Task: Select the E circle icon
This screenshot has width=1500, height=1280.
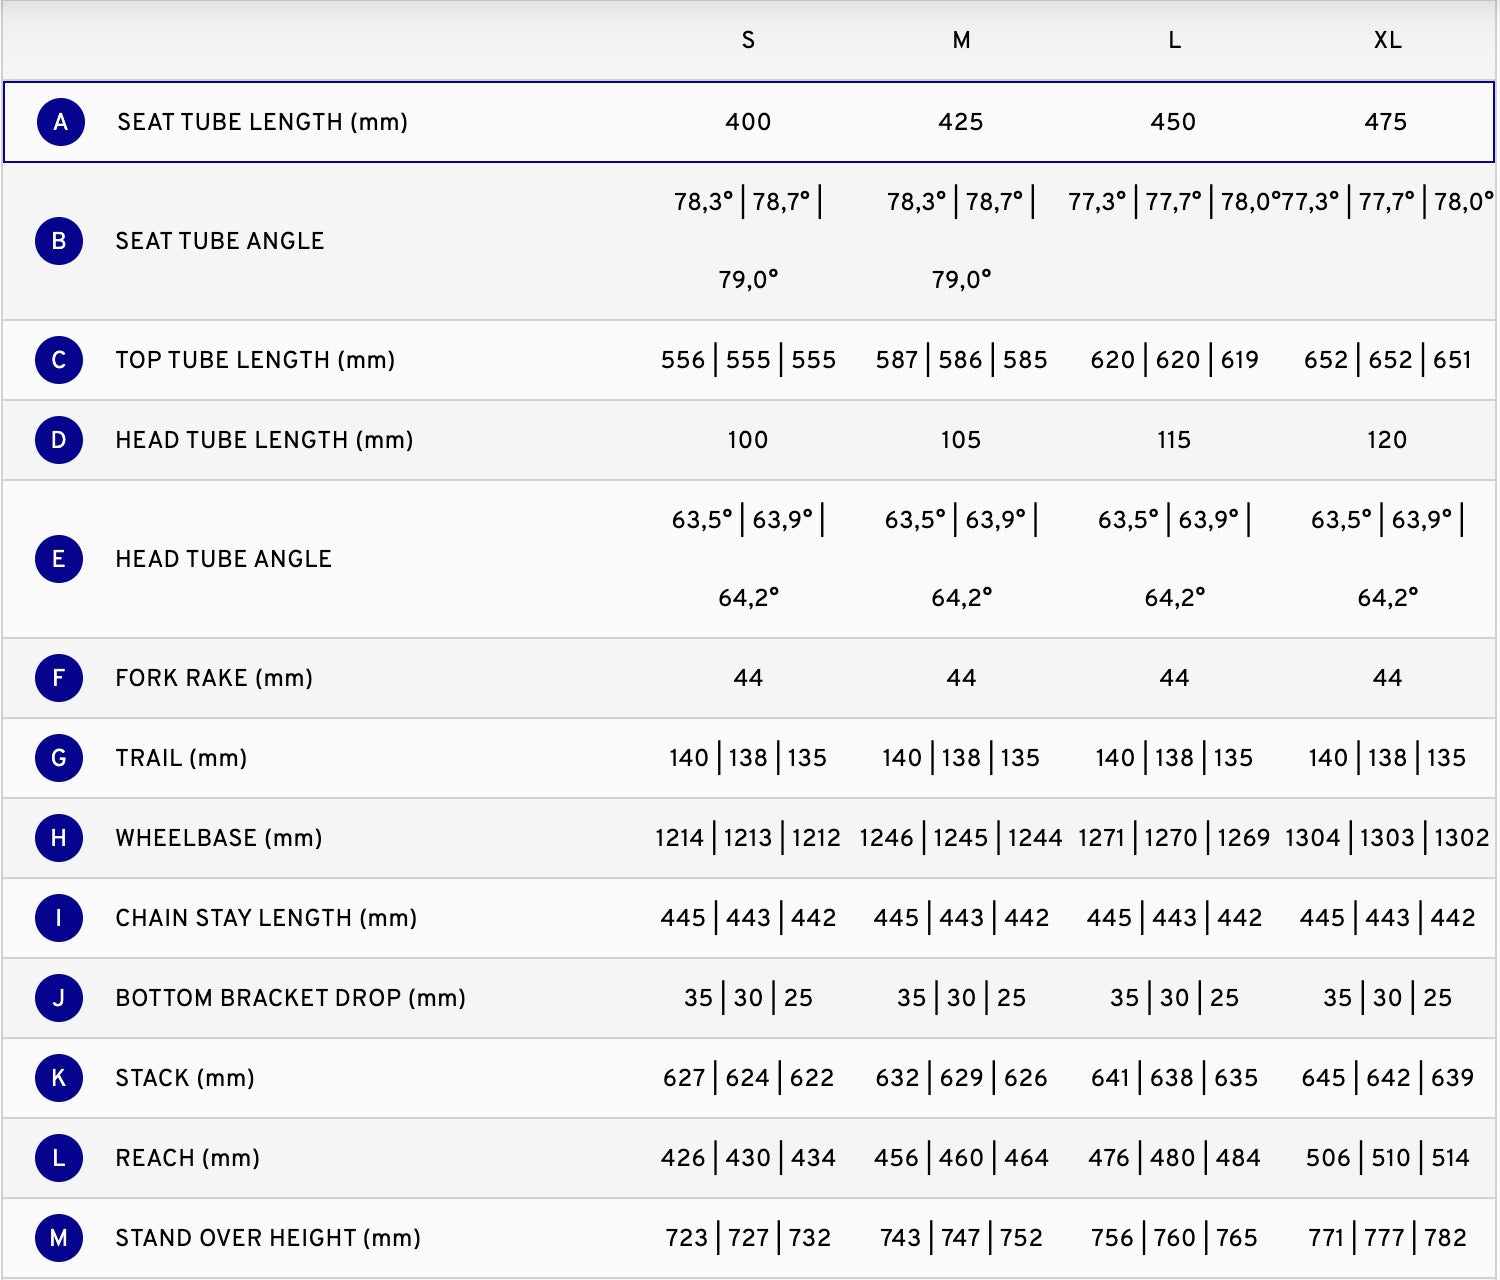Action: coord(59,559)
